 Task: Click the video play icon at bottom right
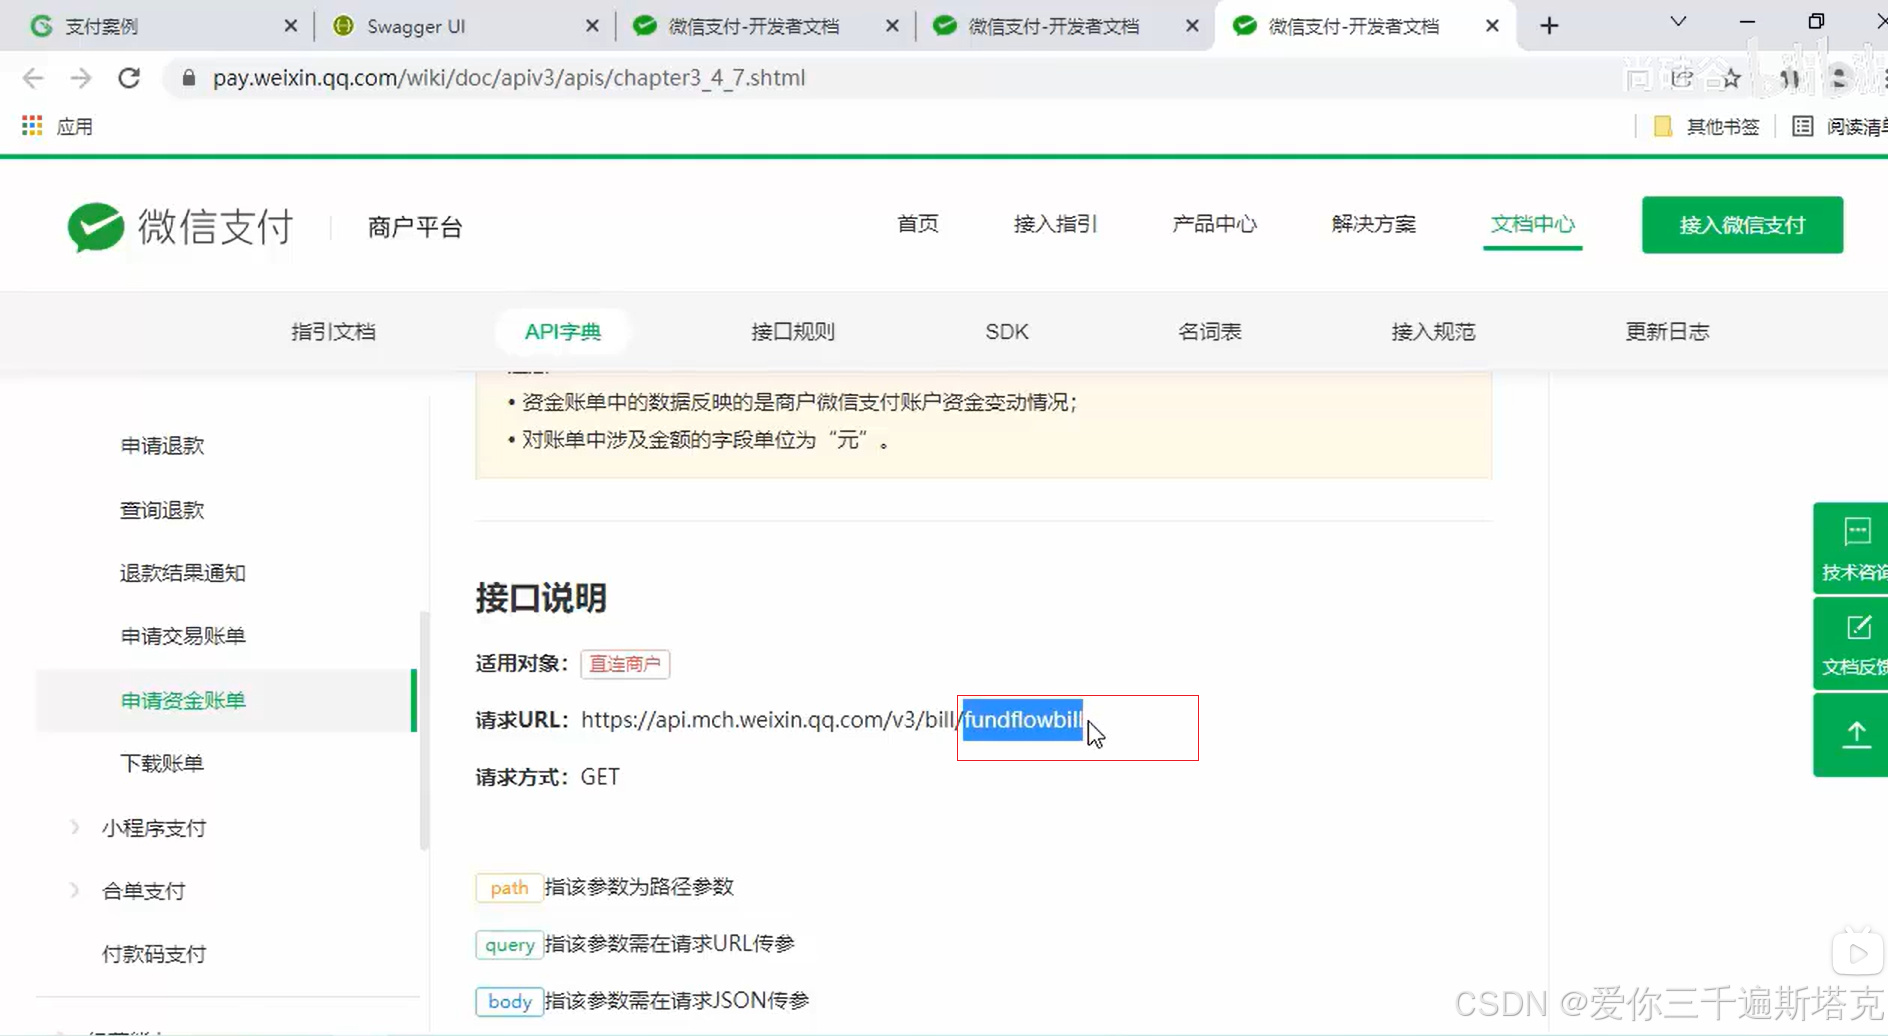1857,954
